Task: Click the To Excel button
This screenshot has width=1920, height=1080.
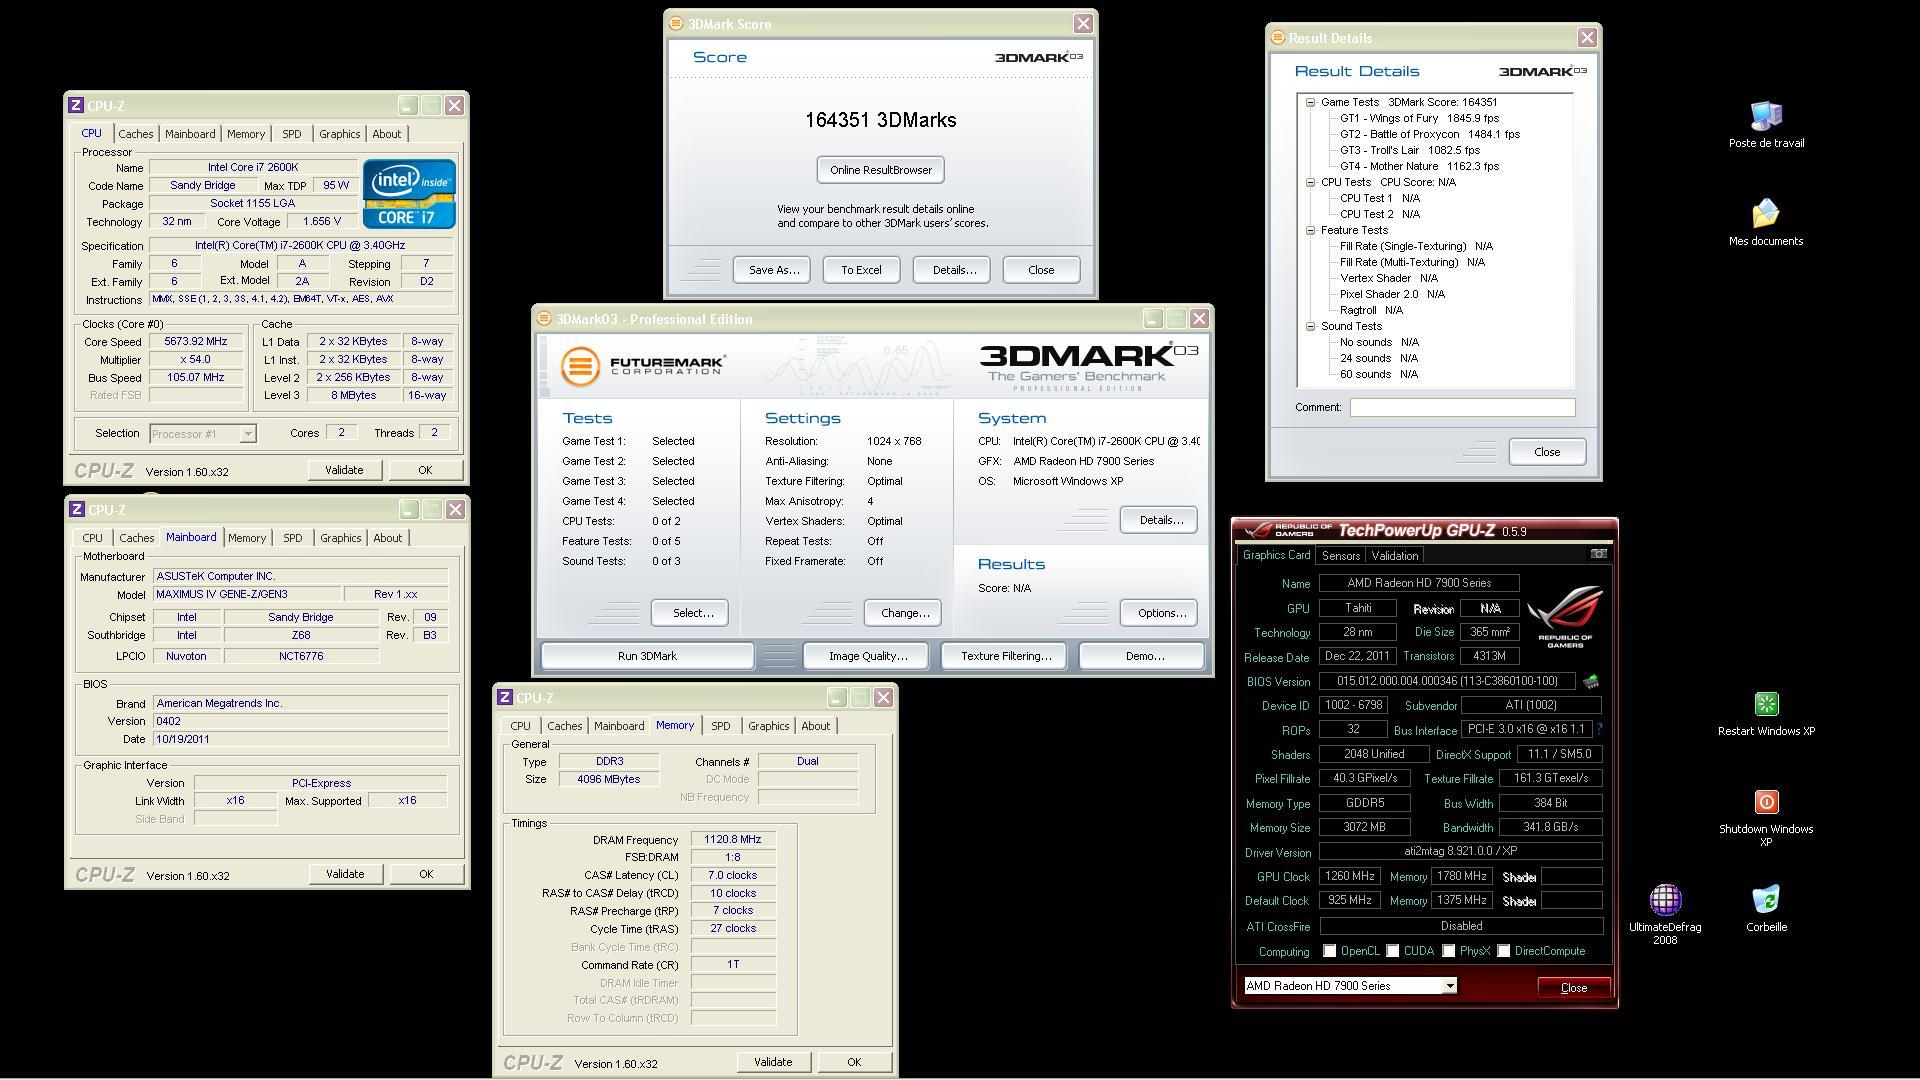Action: pos(861,270)
